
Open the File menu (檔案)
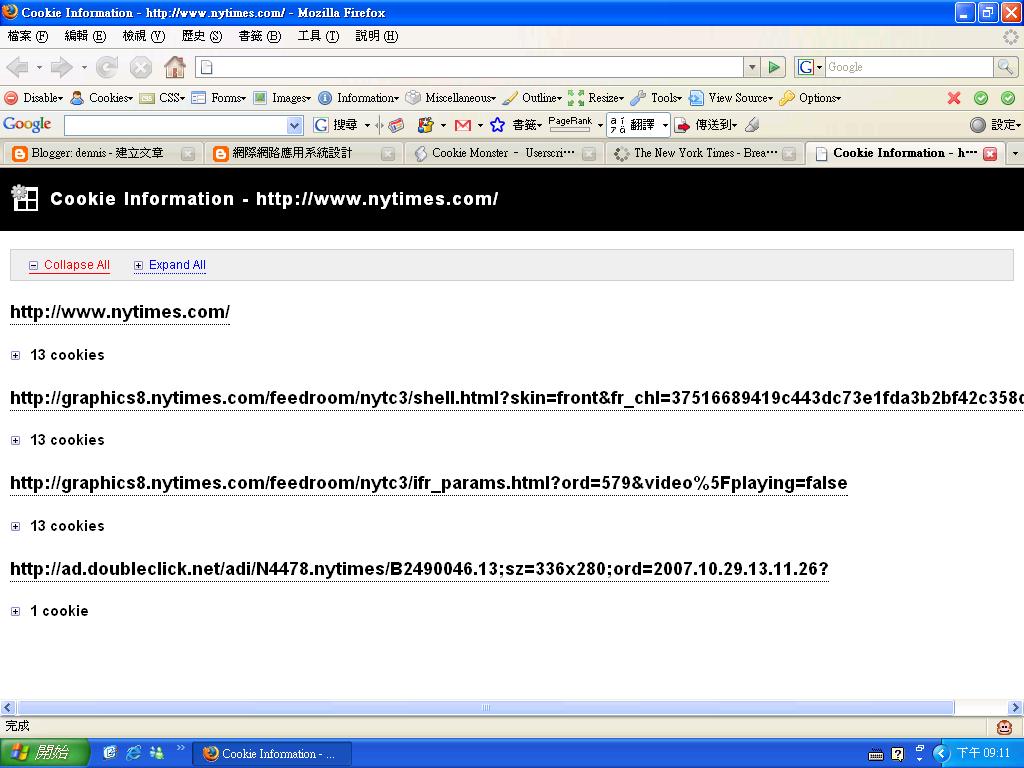(27, 37)
